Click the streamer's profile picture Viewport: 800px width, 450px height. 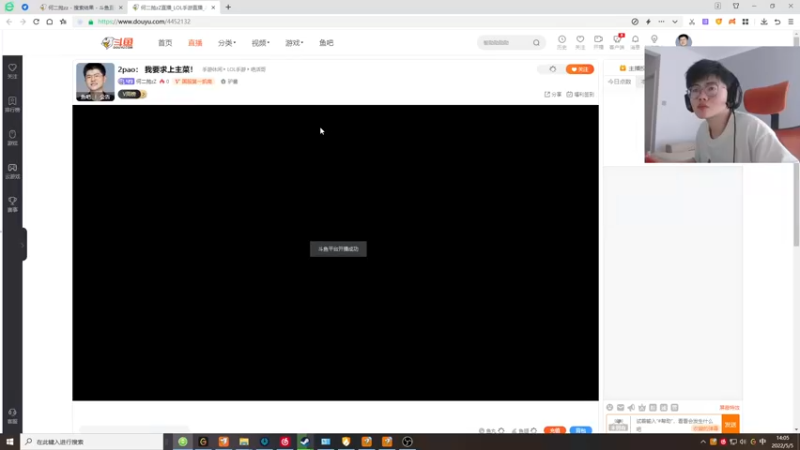pyautogui.click(x=95, y=82)
